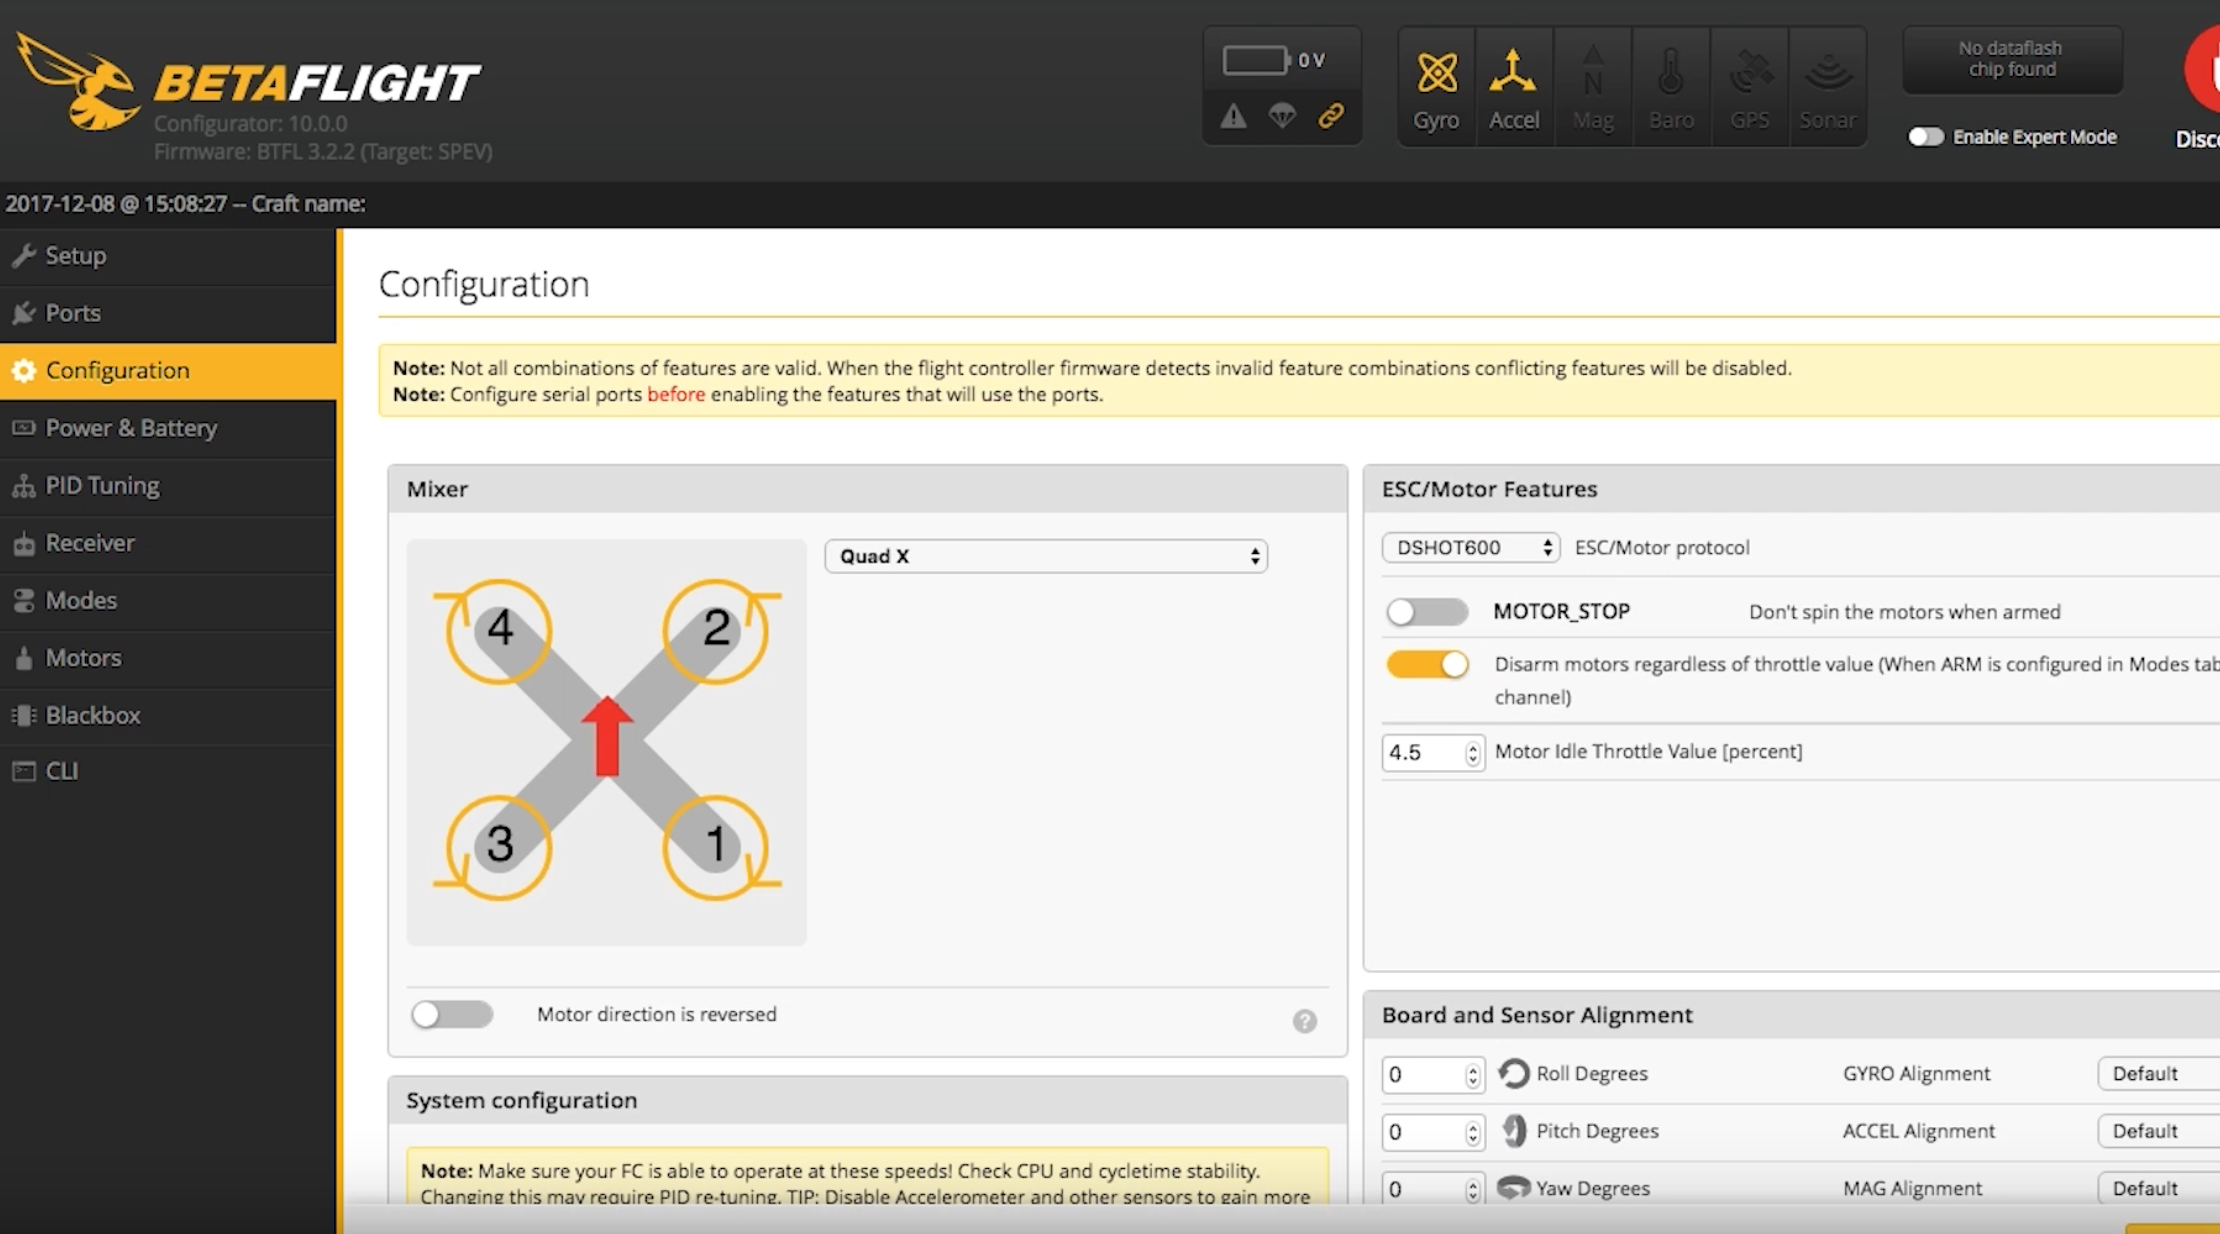This screenshot has width=2220, height=1234.
Task: Open the CLI tab
Action: (x=61, y=771)
